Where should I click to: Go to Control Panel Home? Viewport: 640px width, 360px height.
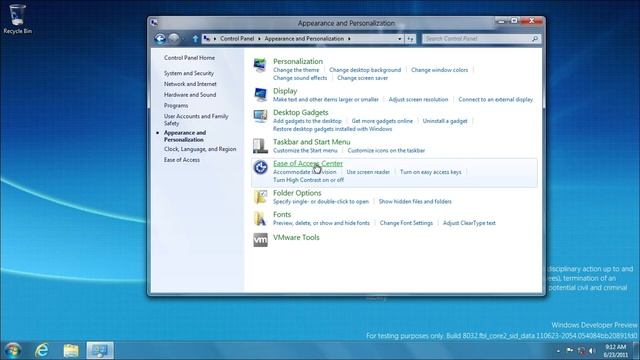[189, 58]
